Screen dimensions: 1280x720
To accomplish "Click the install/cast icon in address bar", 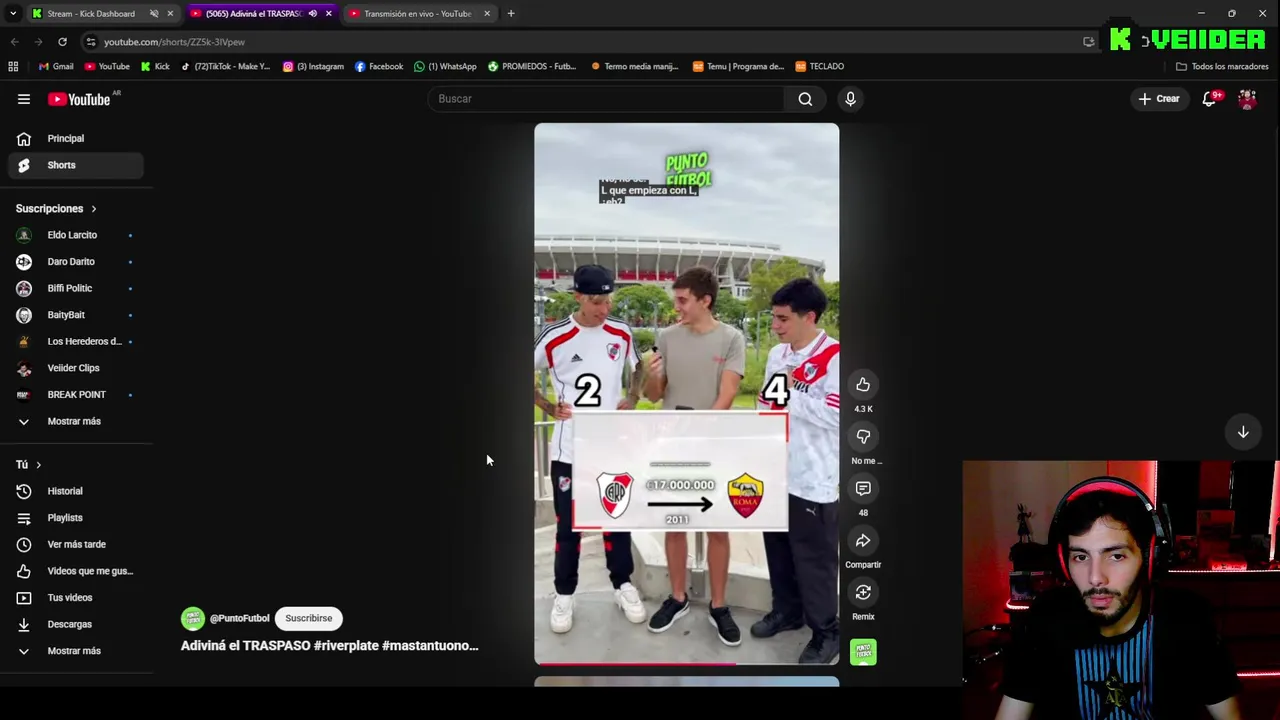I will [1089, 42].
